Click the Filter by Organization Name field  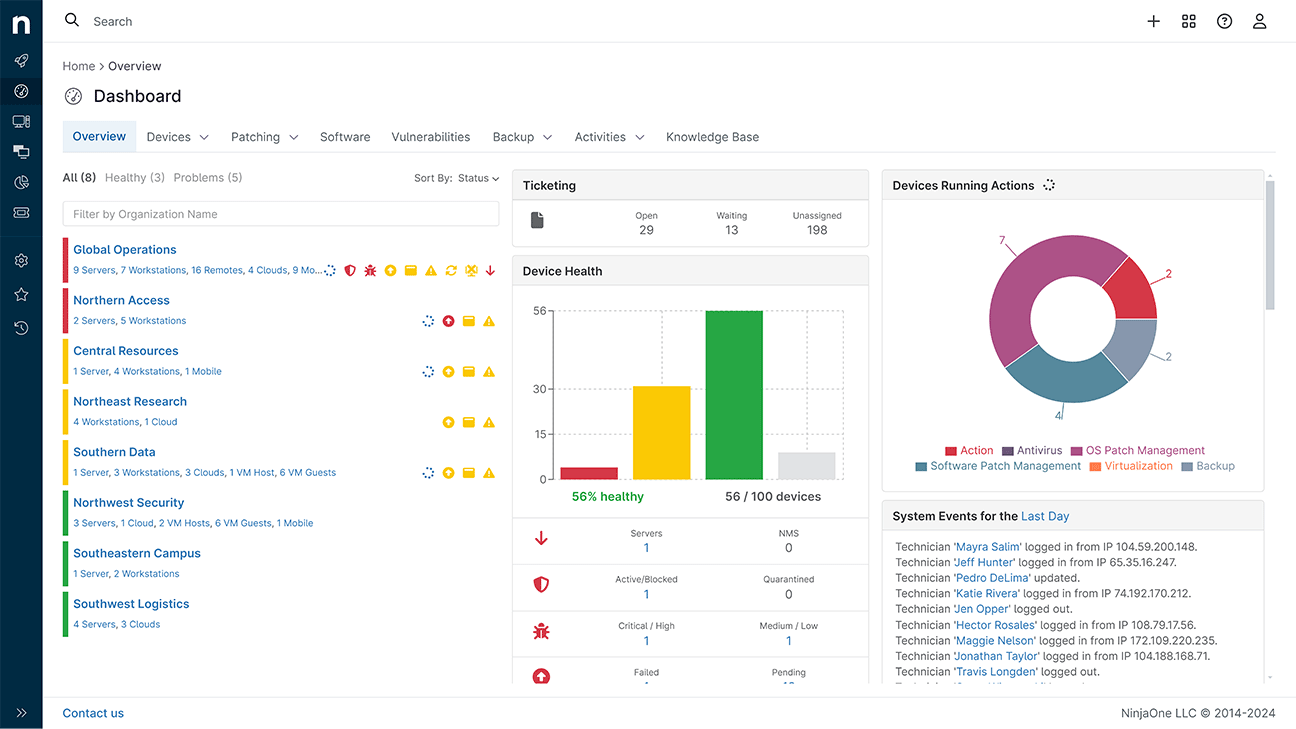tap(280, 214)
